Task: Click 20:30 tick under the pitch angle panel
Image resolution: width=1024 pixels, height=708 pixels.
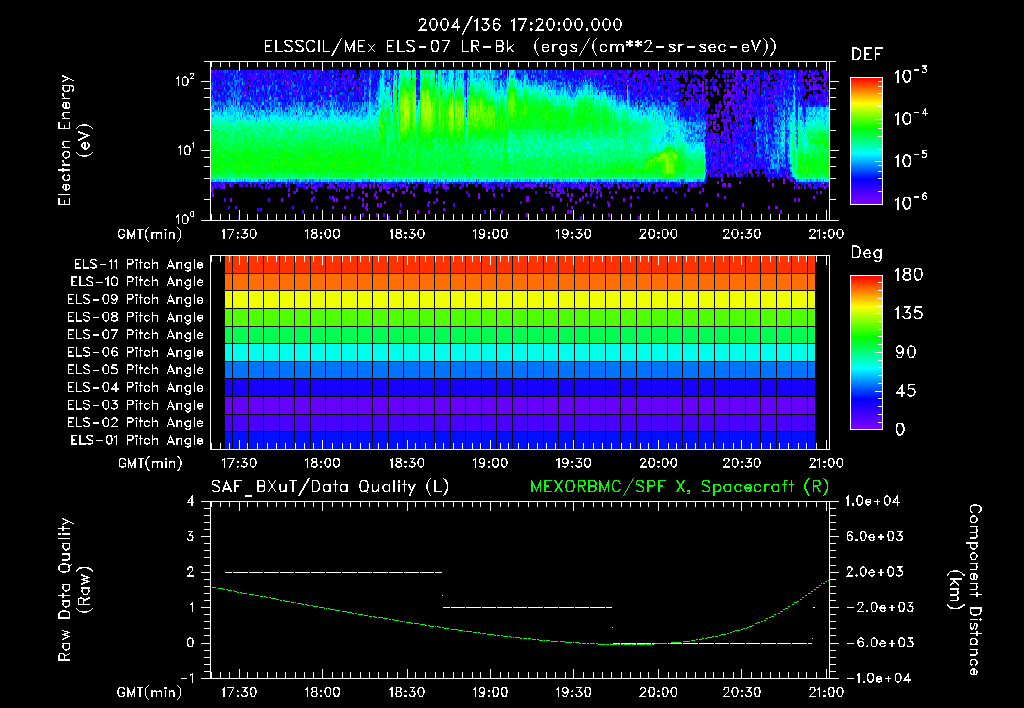Action: 741,463
